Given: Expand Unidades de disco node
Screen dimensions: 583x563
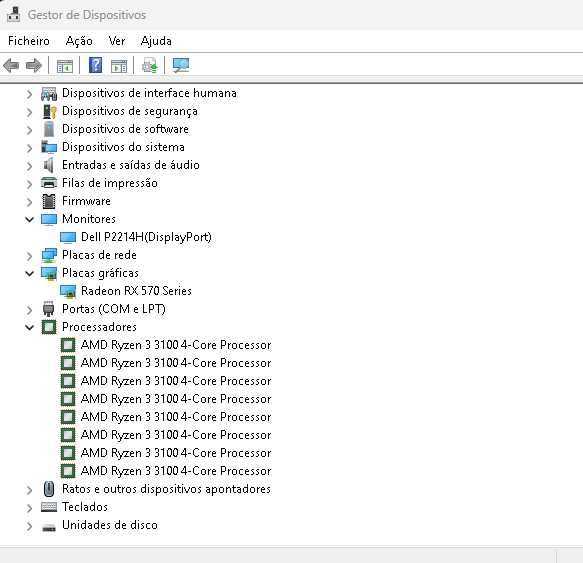Looking at the screenshot, I should click(29, 526).
